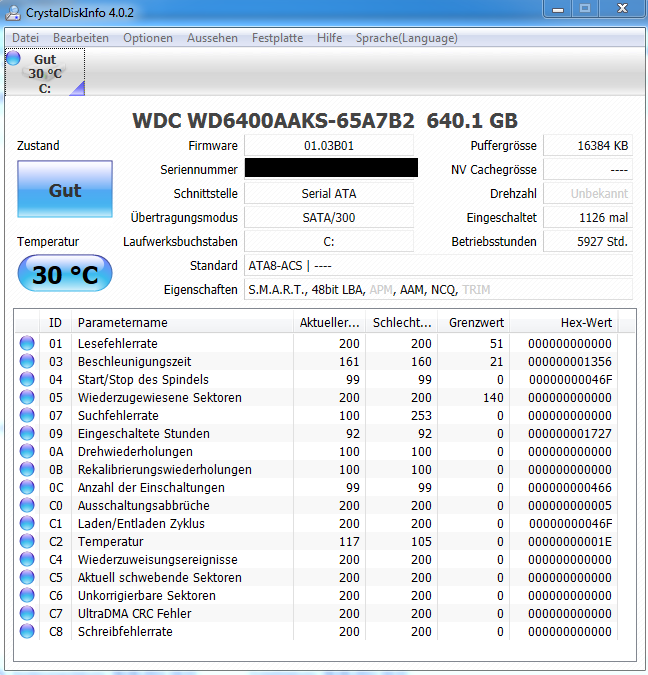Click hex value 00000000001E
Image resolution: width=648 pixels, height=675 pixels.
[570, 542]
